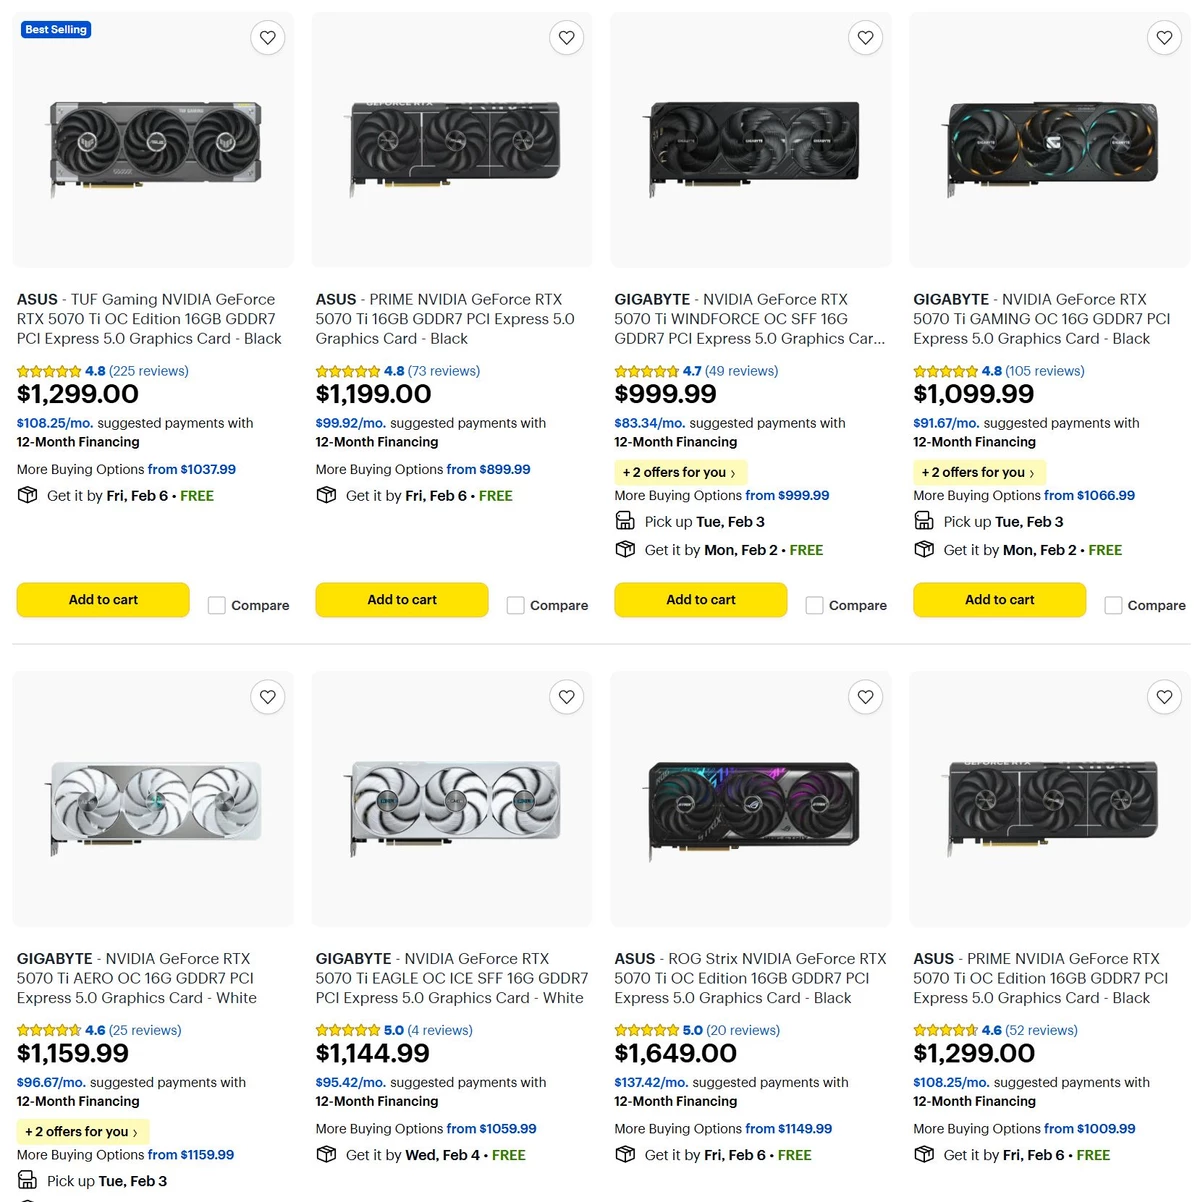Tick the Compare checkbox for ASUS PRIME card

tap(515, 605)
